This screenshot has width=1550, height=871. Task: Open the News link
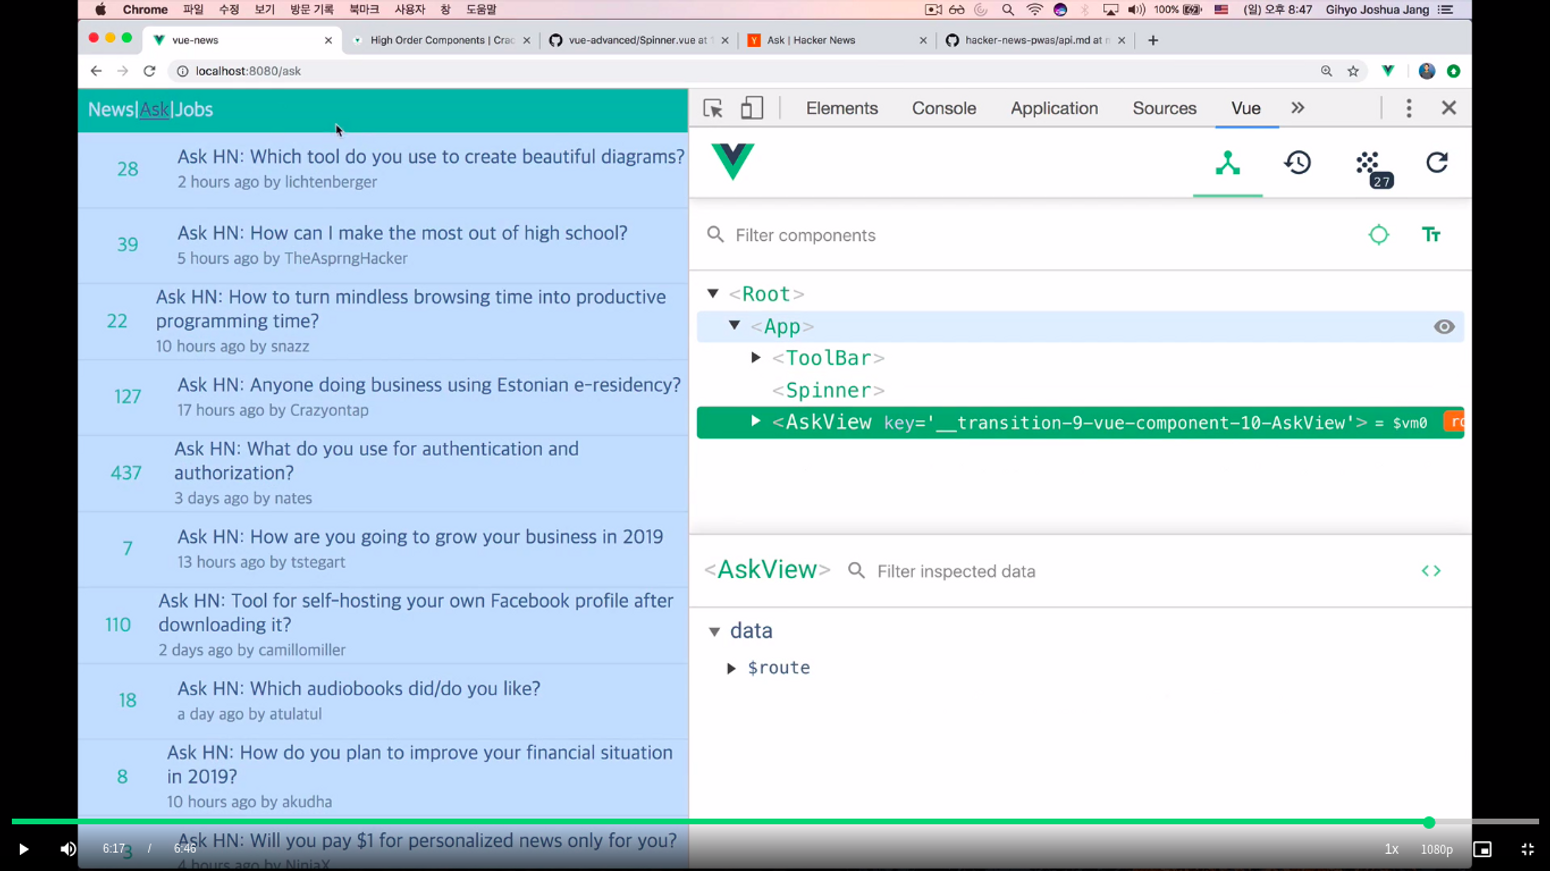coord(111,110)
